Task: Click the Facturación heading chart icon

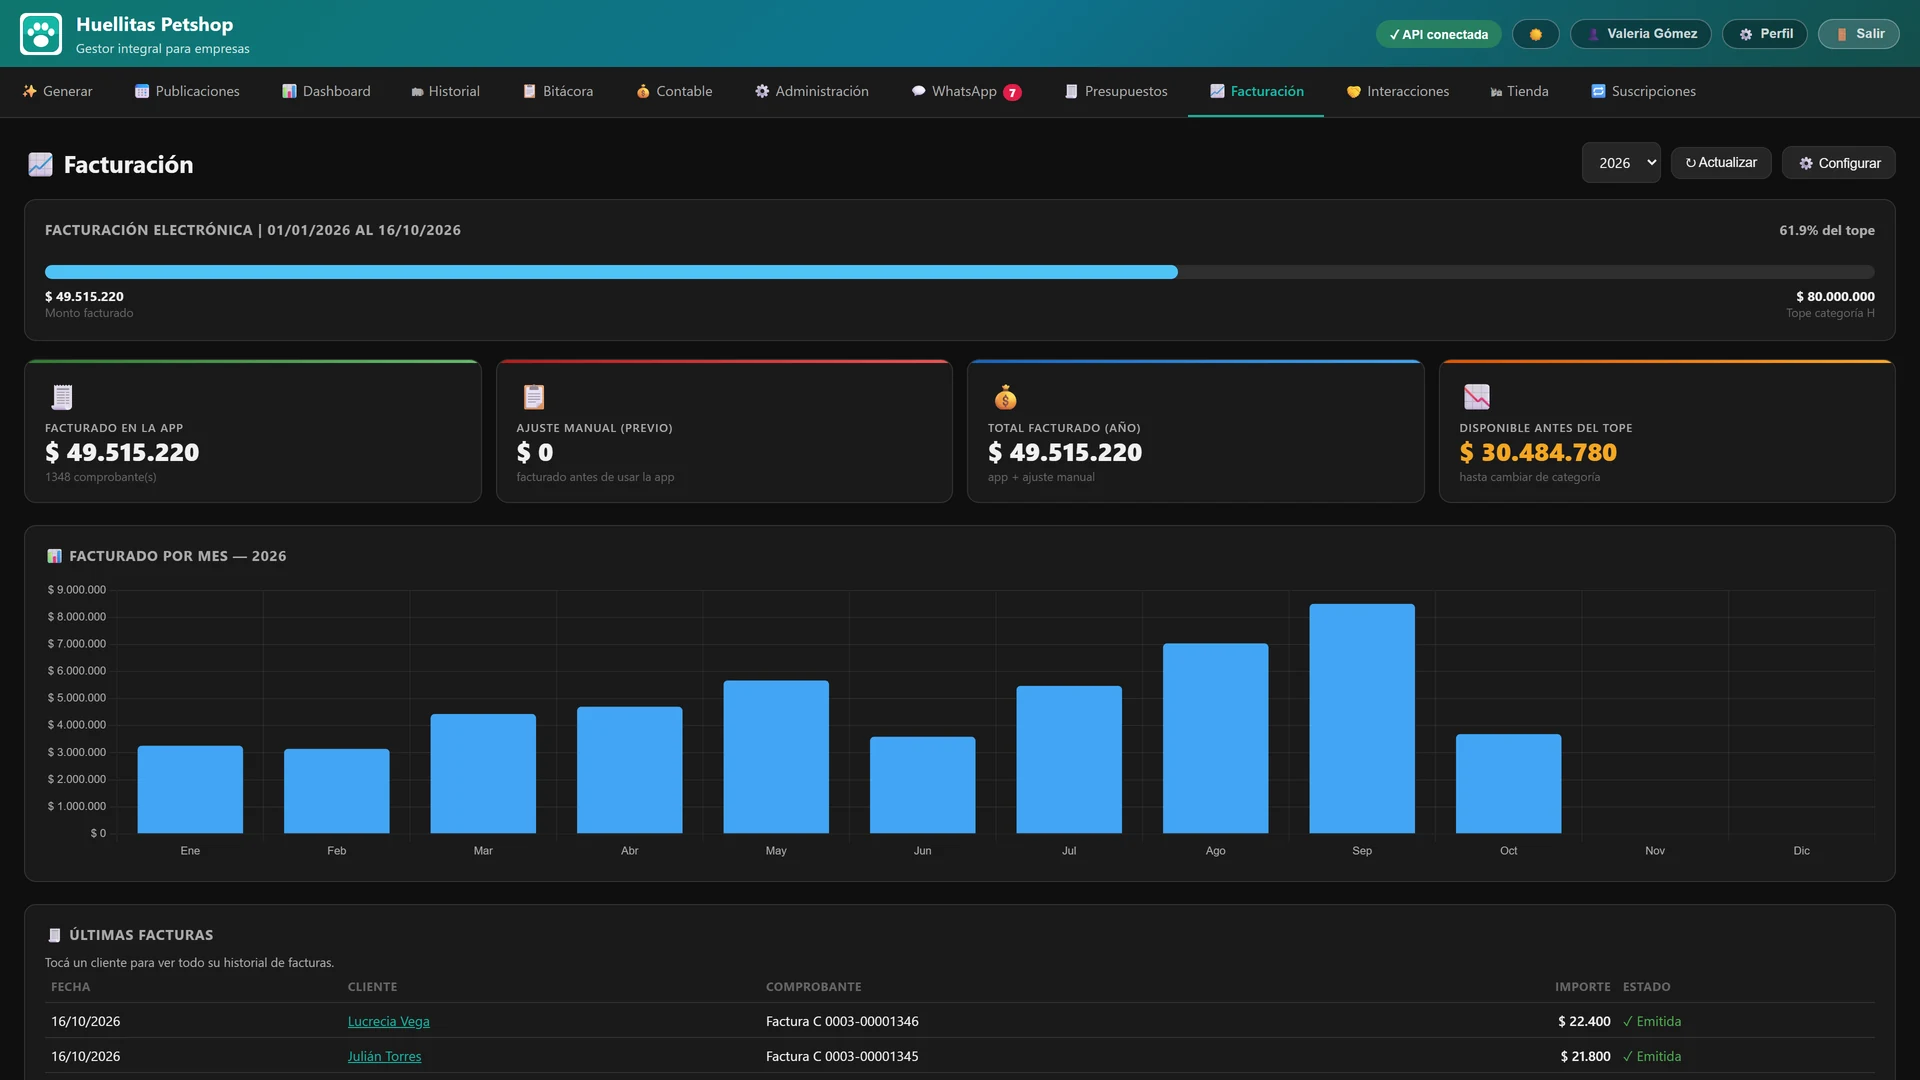Action: [x=40, y=165]
